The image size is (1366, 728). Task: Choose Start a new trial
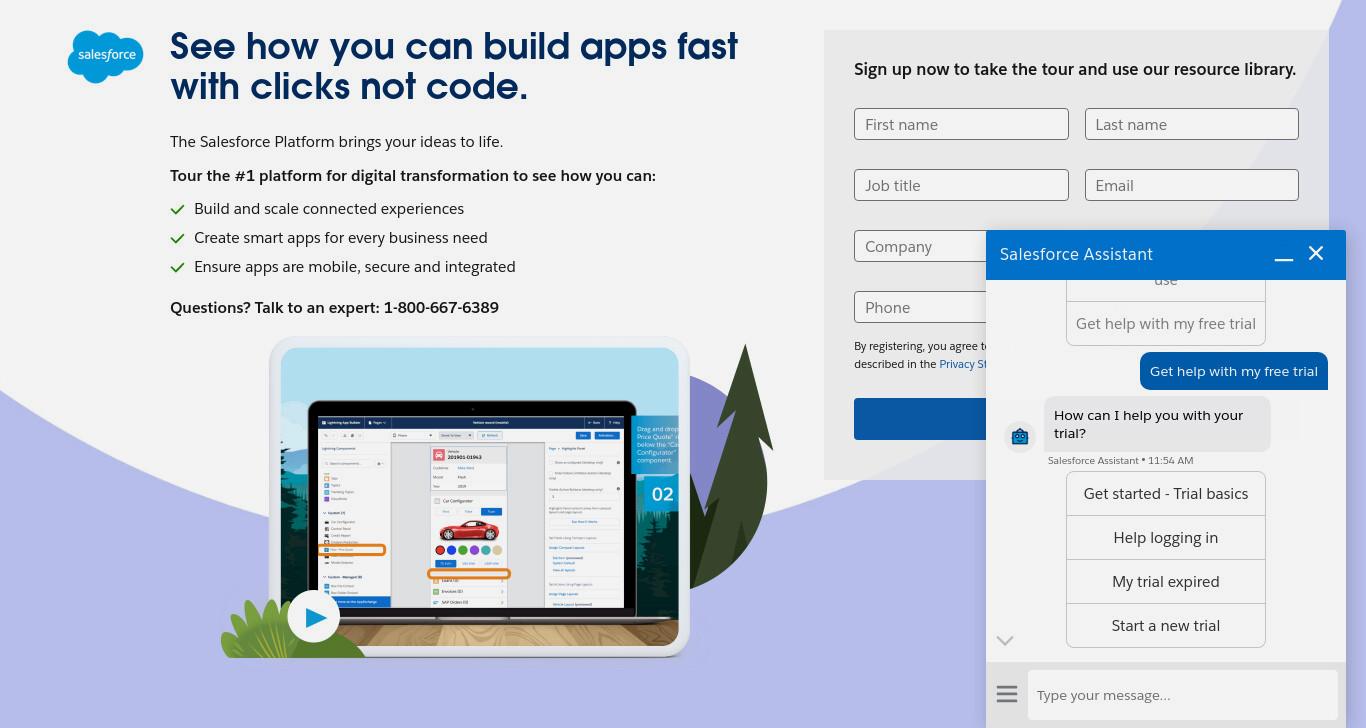(1166, 626)
